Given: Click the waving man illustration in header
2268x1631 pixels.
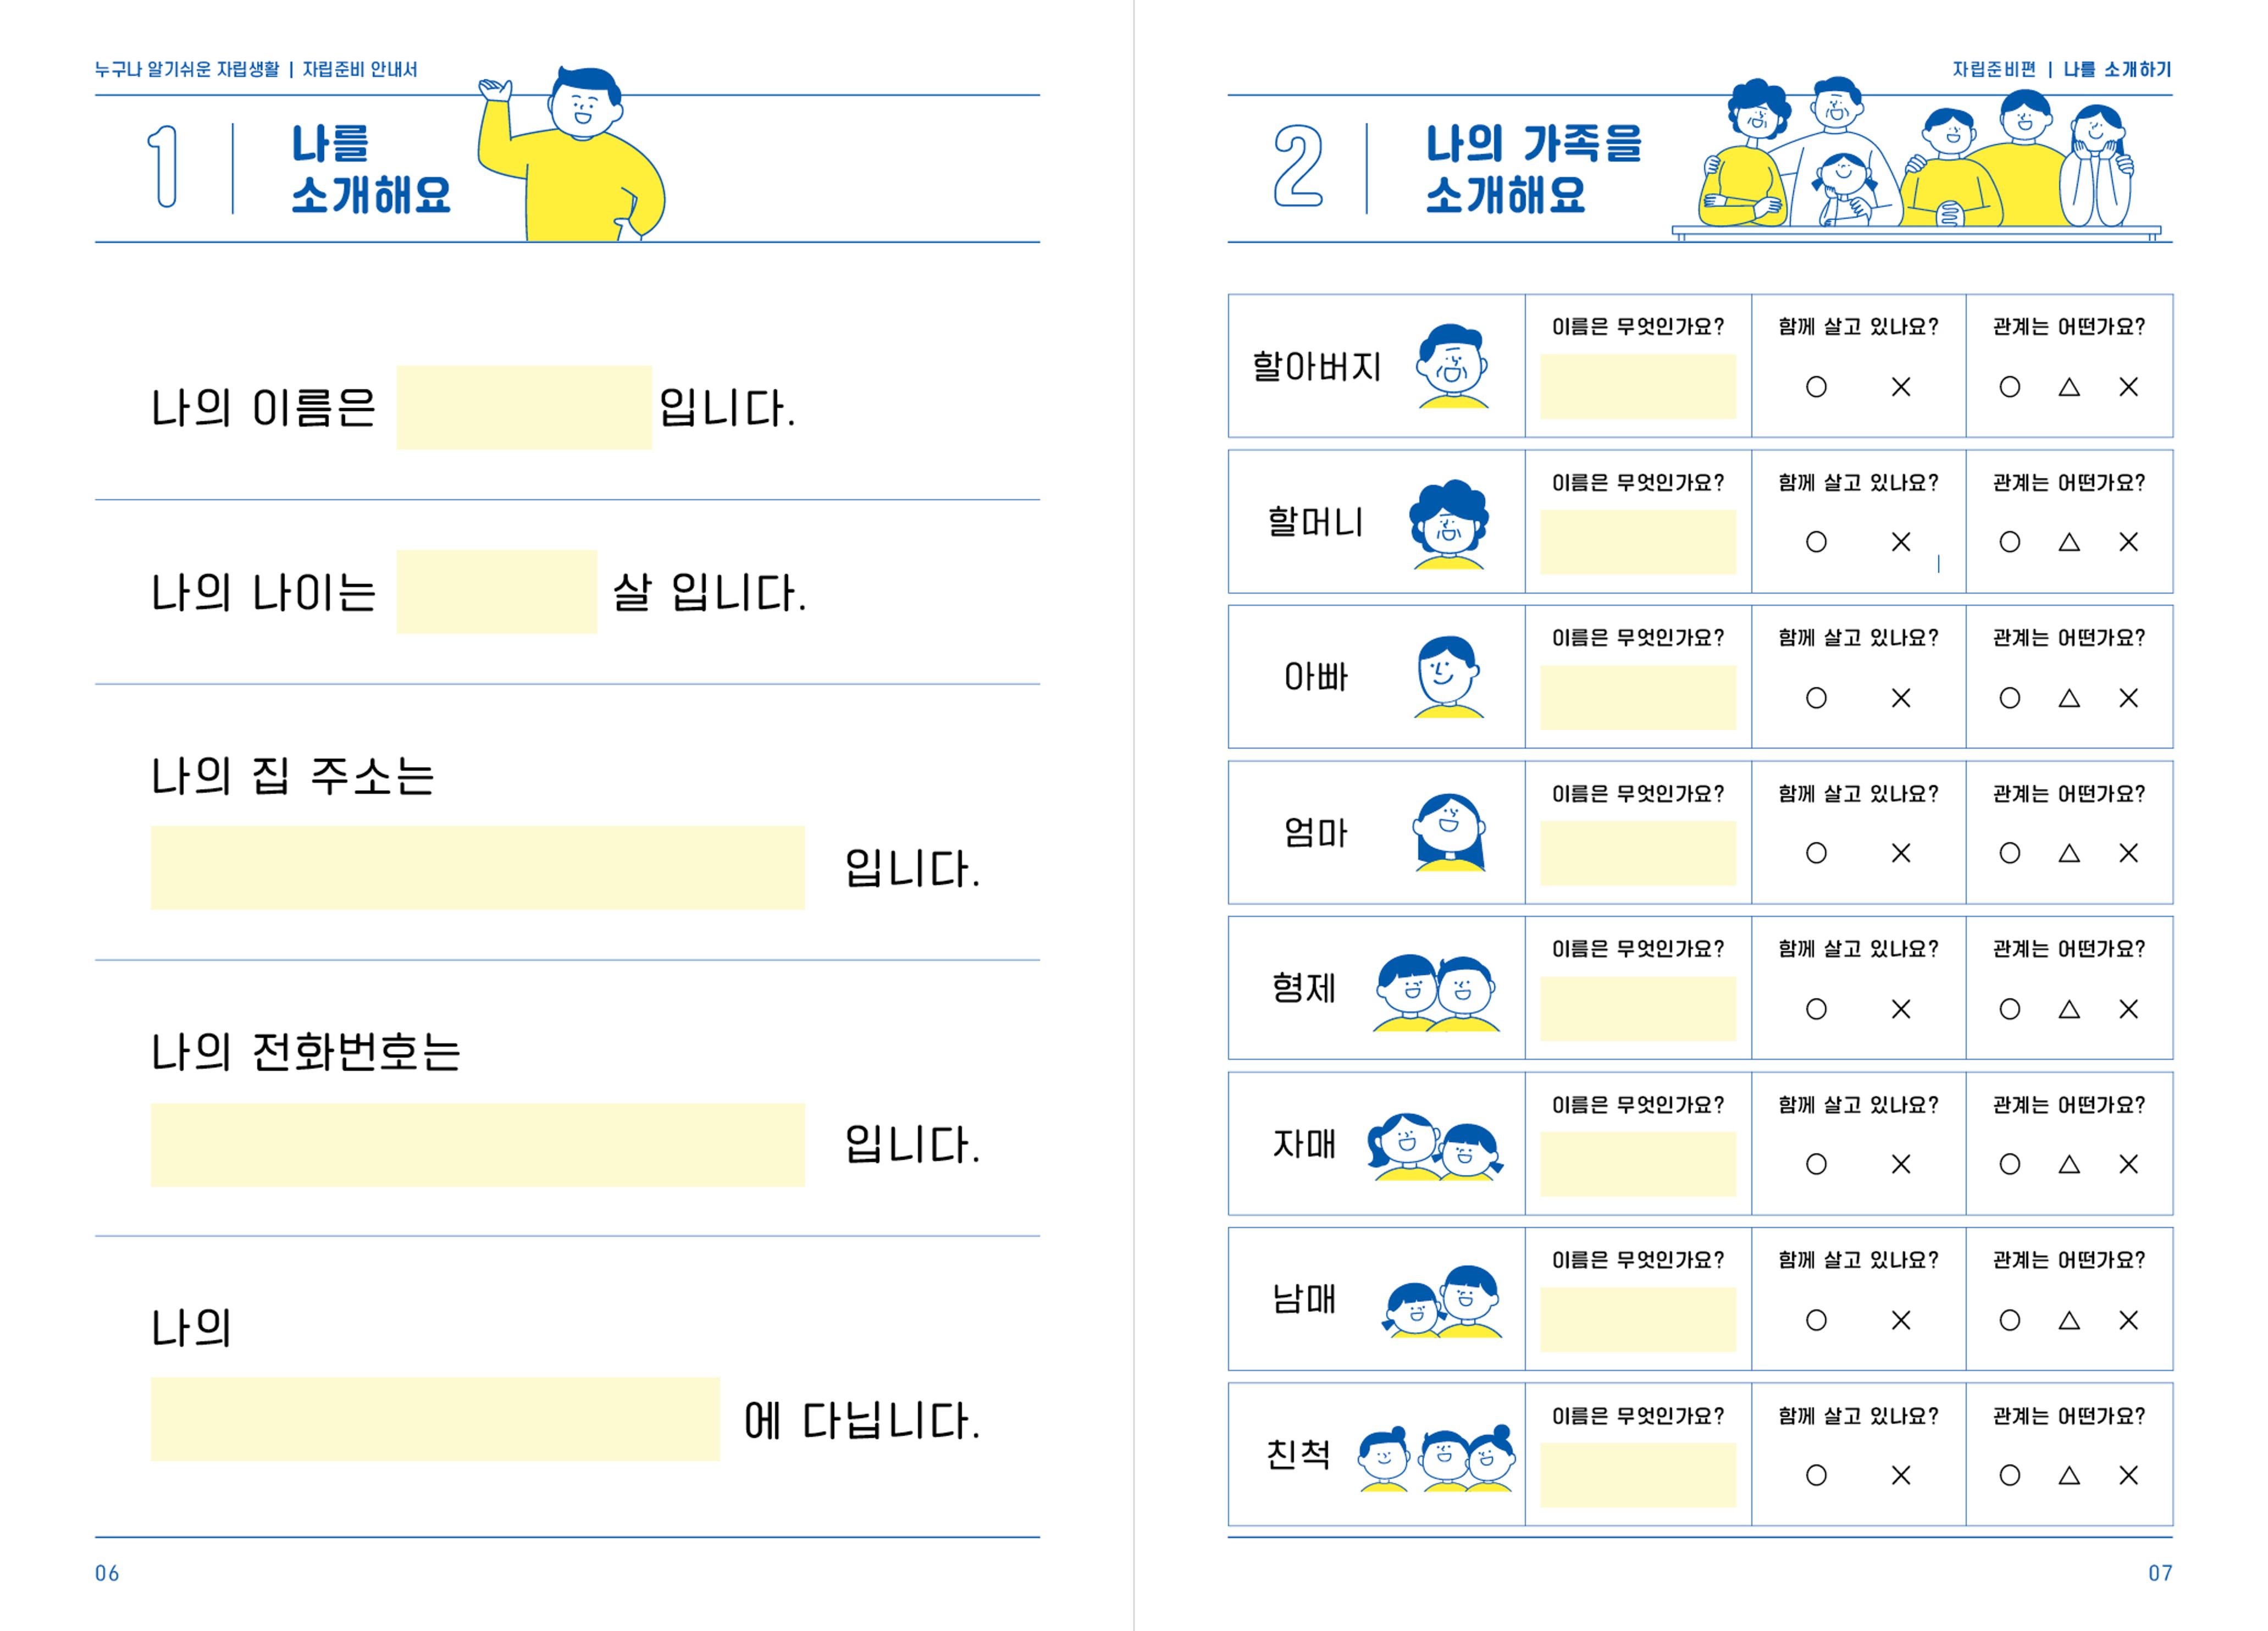Looking at the screenshot, I should (x=570, y=155).
